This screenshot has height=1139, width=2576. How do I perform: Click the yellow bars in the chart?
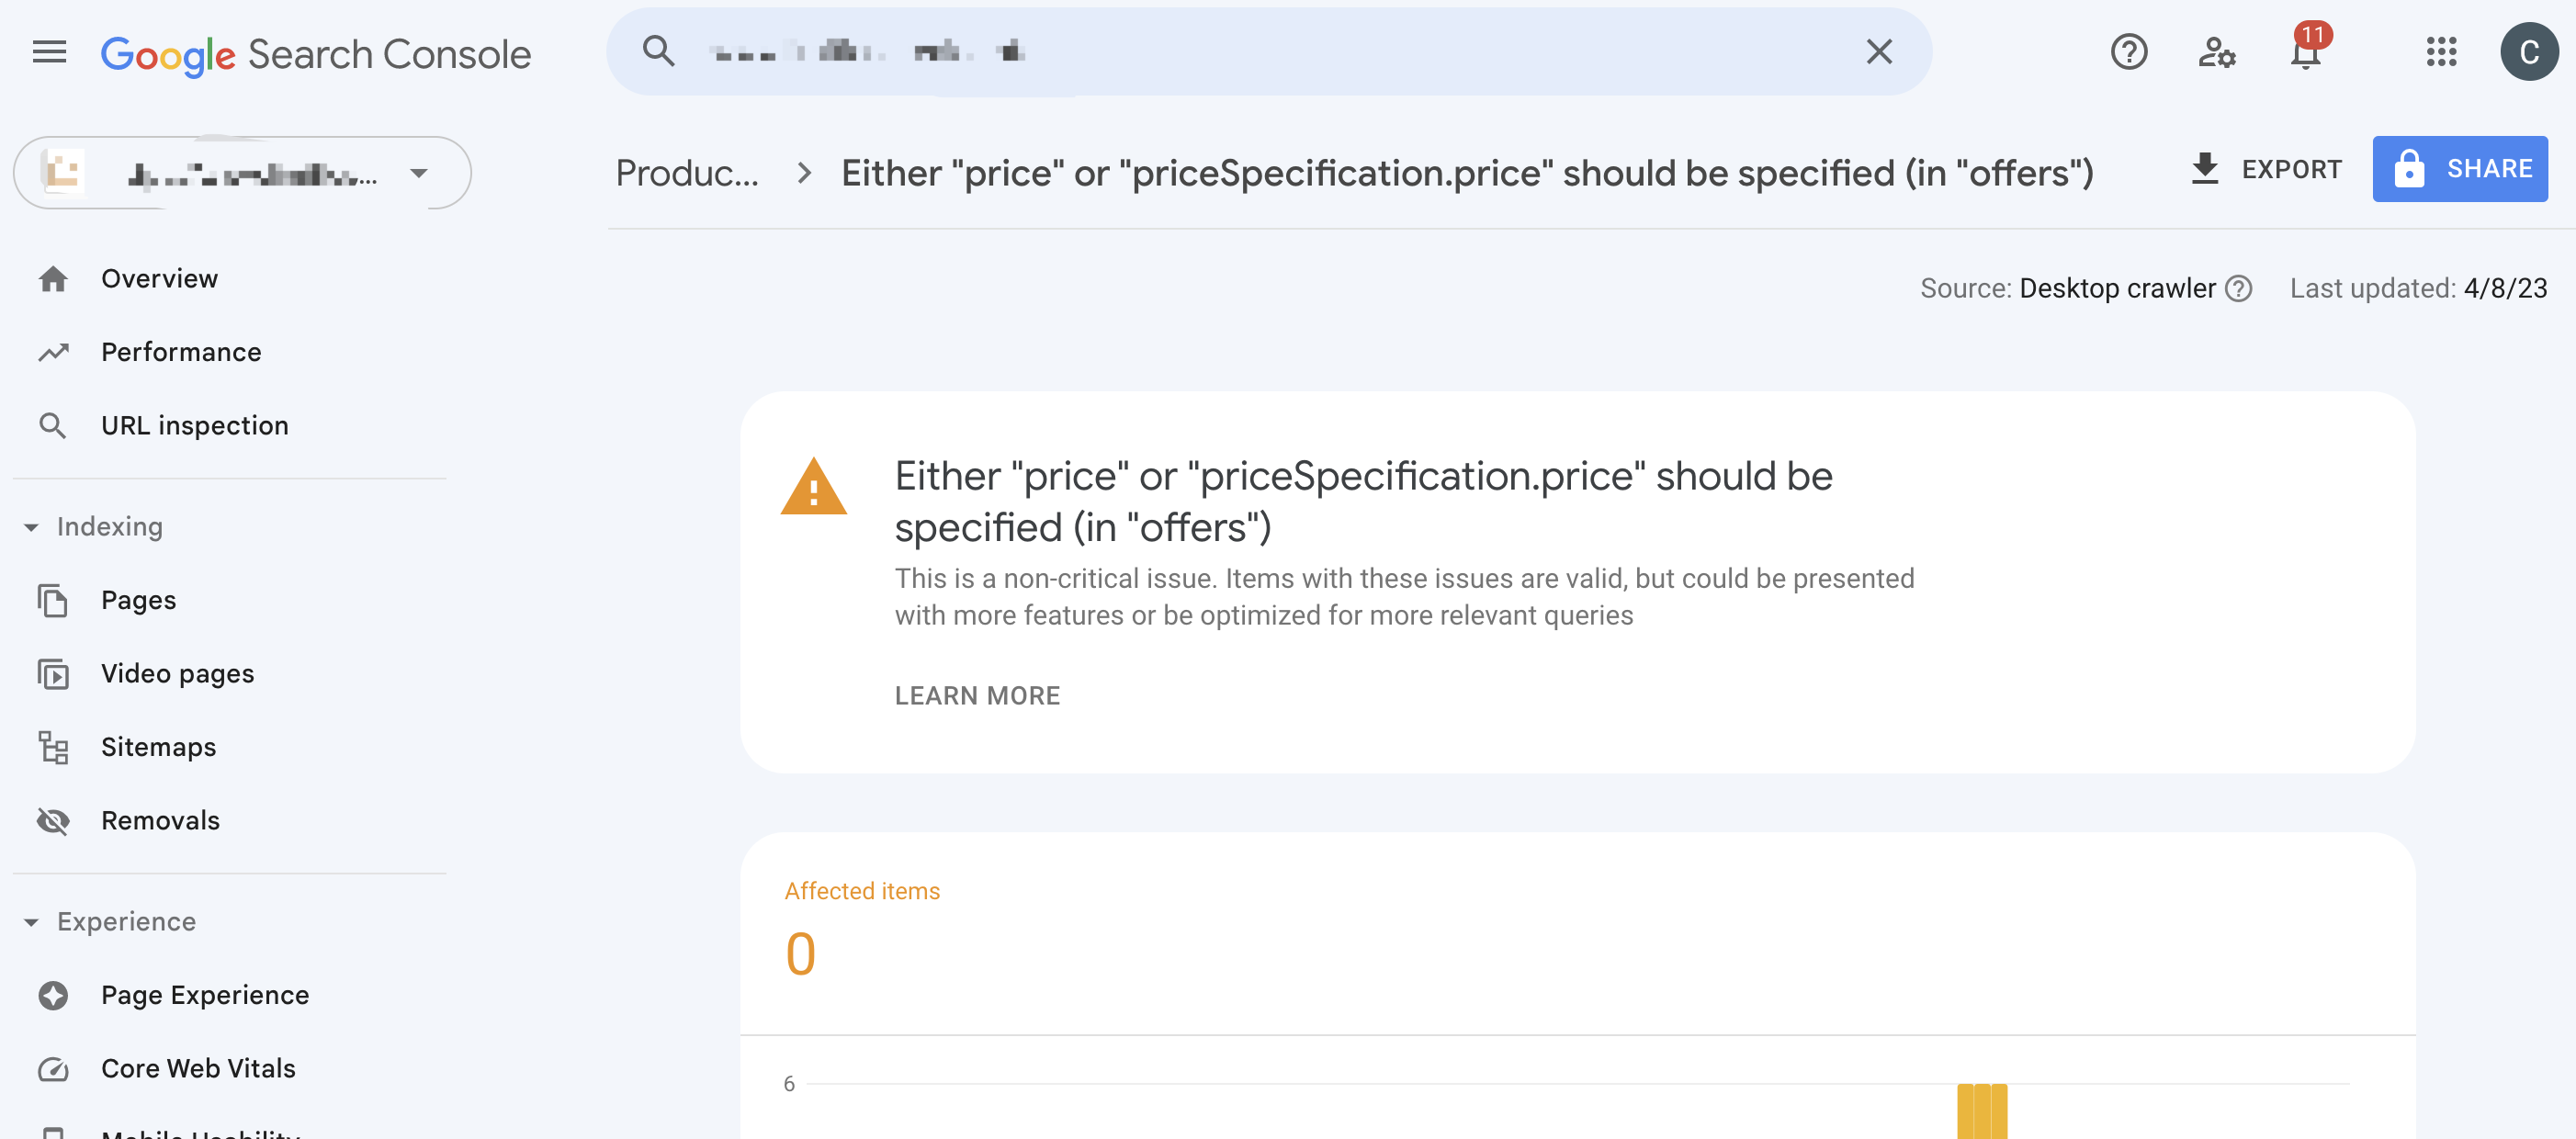[1981, 1110]
